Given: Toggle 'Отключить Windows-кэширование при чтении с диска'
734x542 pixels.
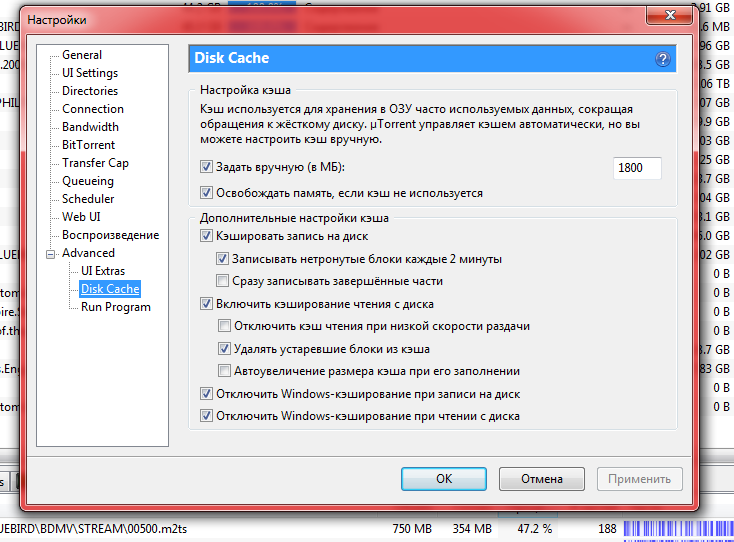Looking at the screenshot, I should [206, 416].
